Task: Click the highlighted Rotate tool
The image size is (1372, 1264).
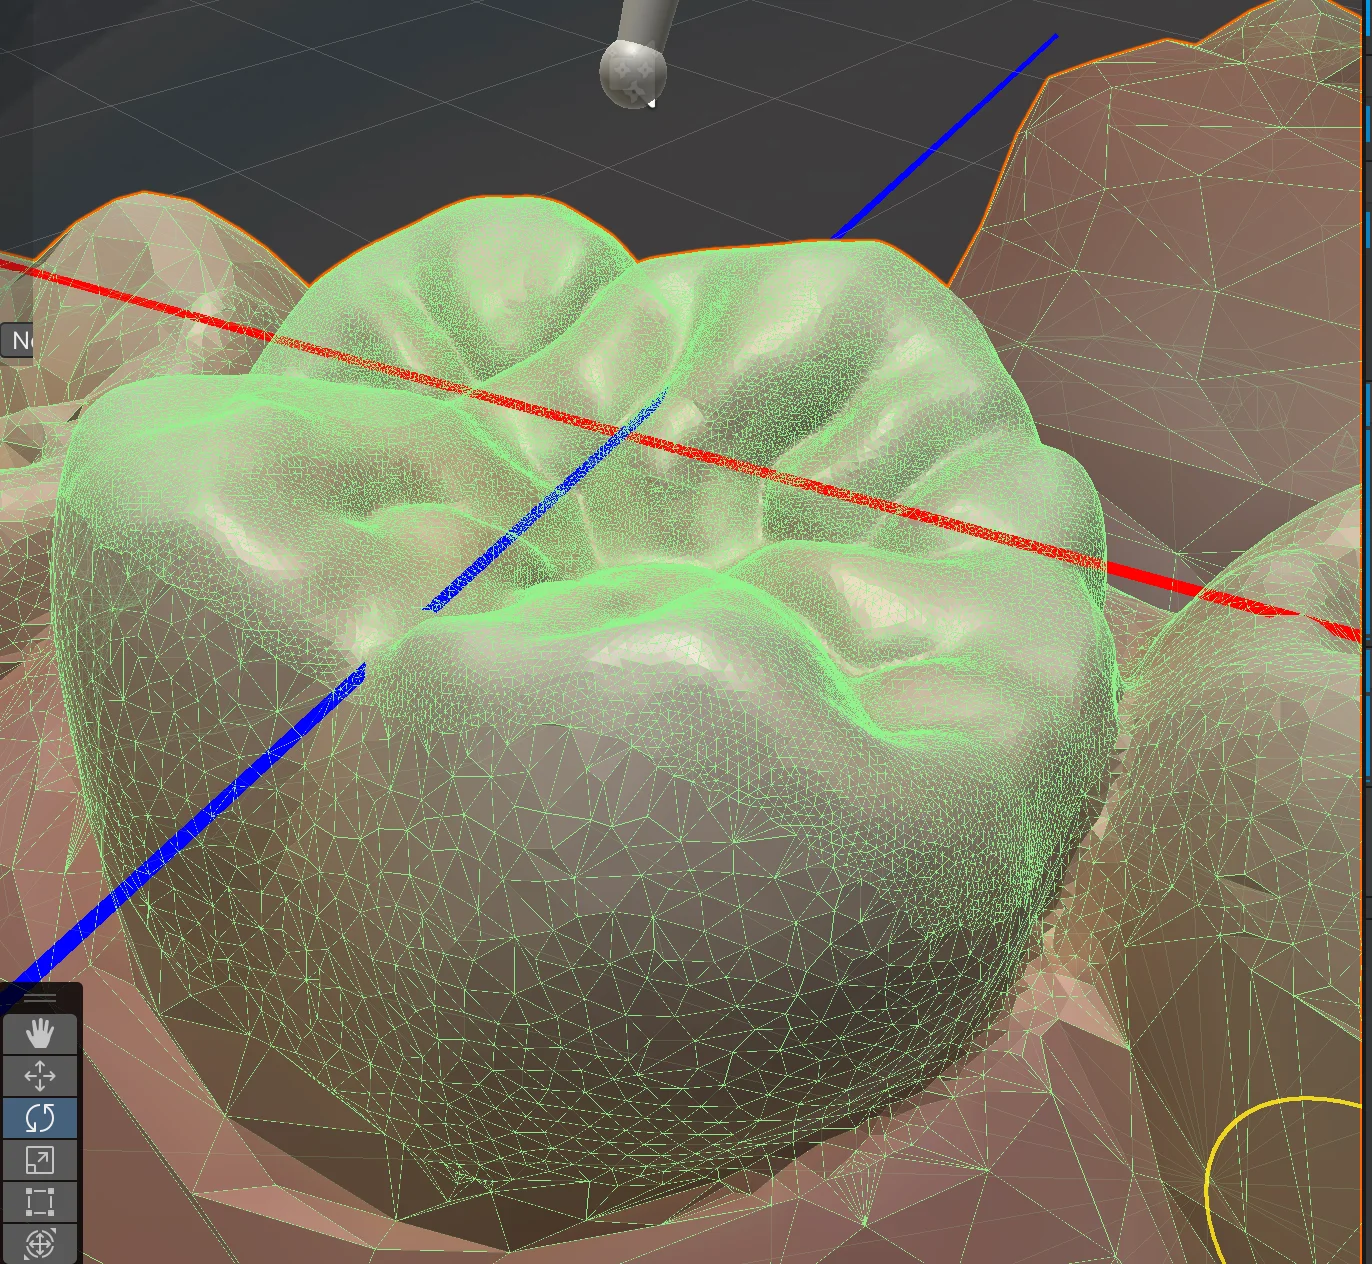Action: [39, 1118]
